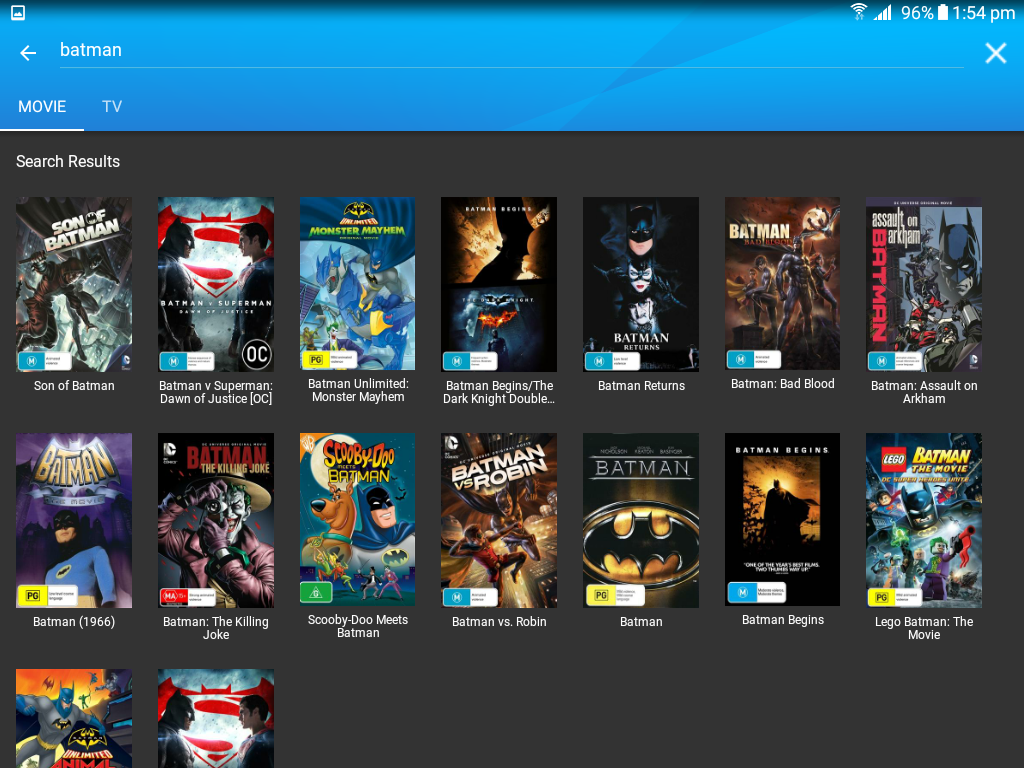Open Batman v Superman: Dawn of Justice [OC] poster
The width and height of the screenshot is (1024, 768).
coord(216,284)
